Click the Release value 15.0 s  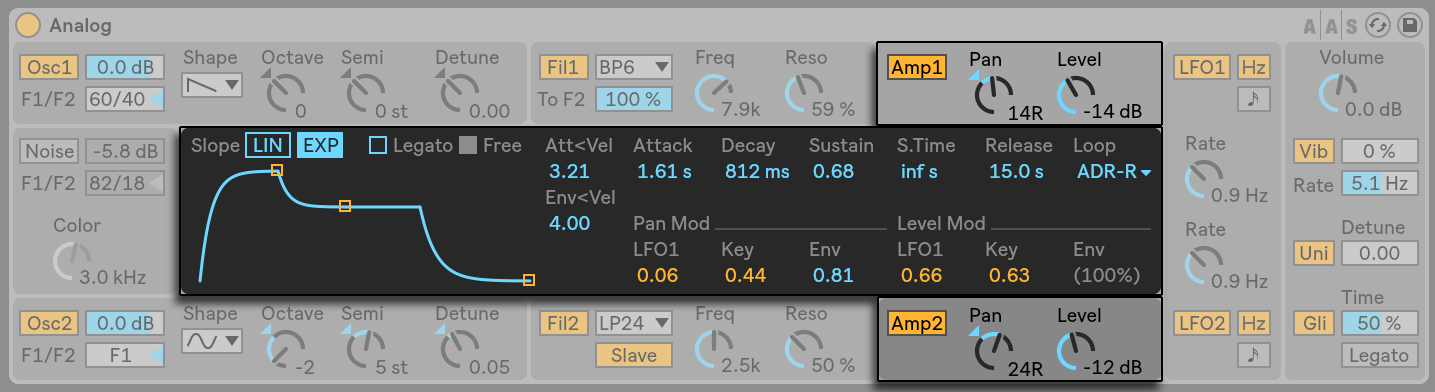point(1017,171)
